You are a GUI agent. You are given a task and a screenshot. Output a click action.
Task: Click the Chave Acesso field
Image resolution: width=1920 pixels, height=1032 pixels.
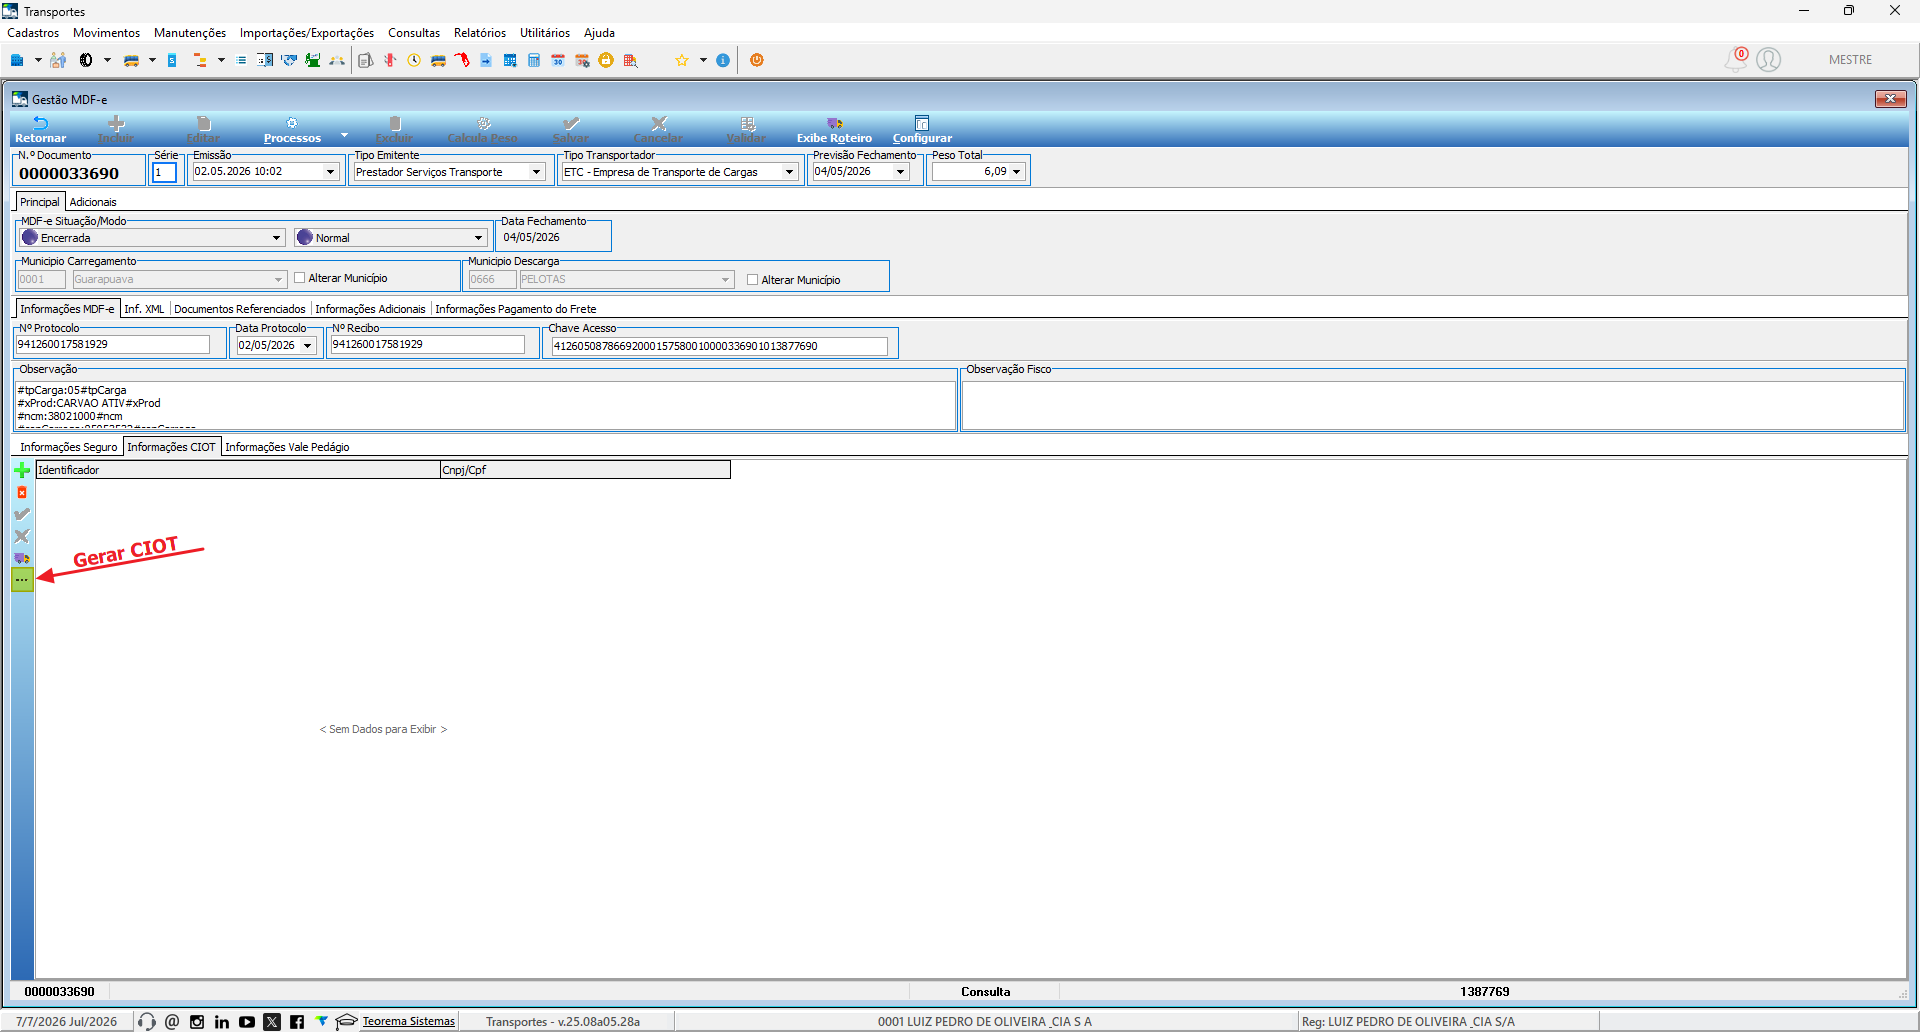coord(719,346)
